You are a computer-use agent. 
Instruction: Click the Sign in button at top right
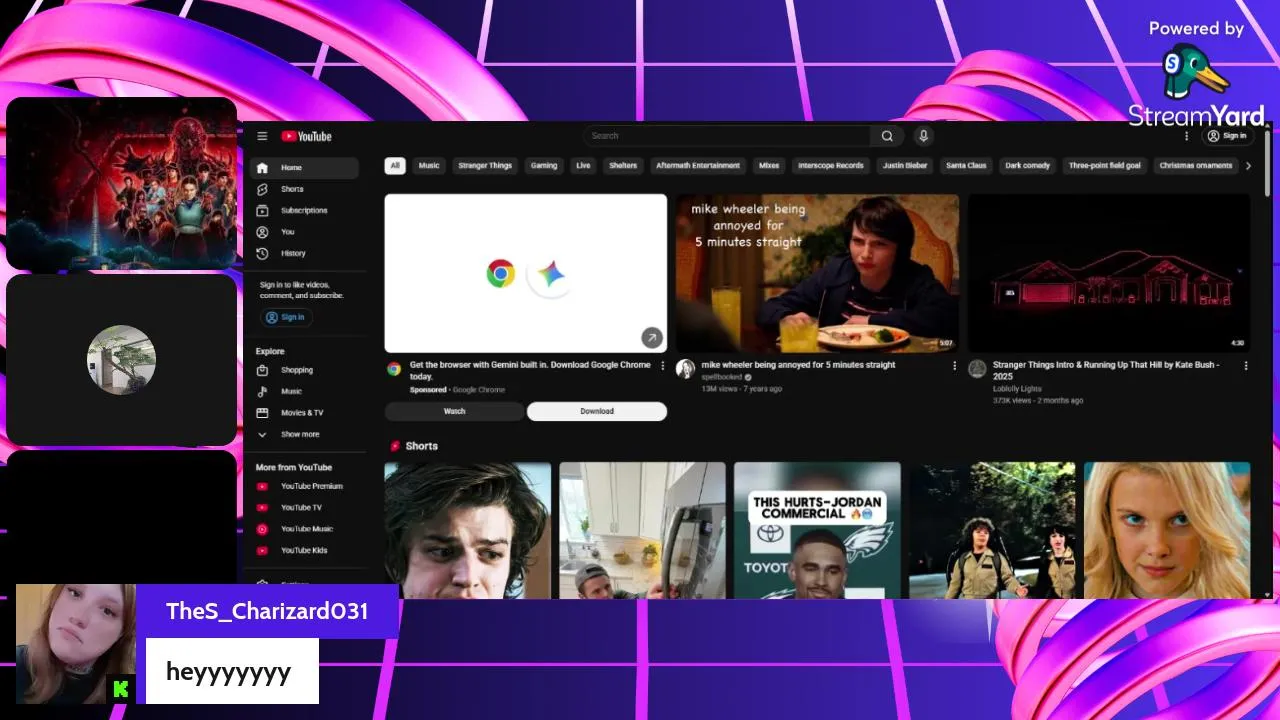[1227, 136]
